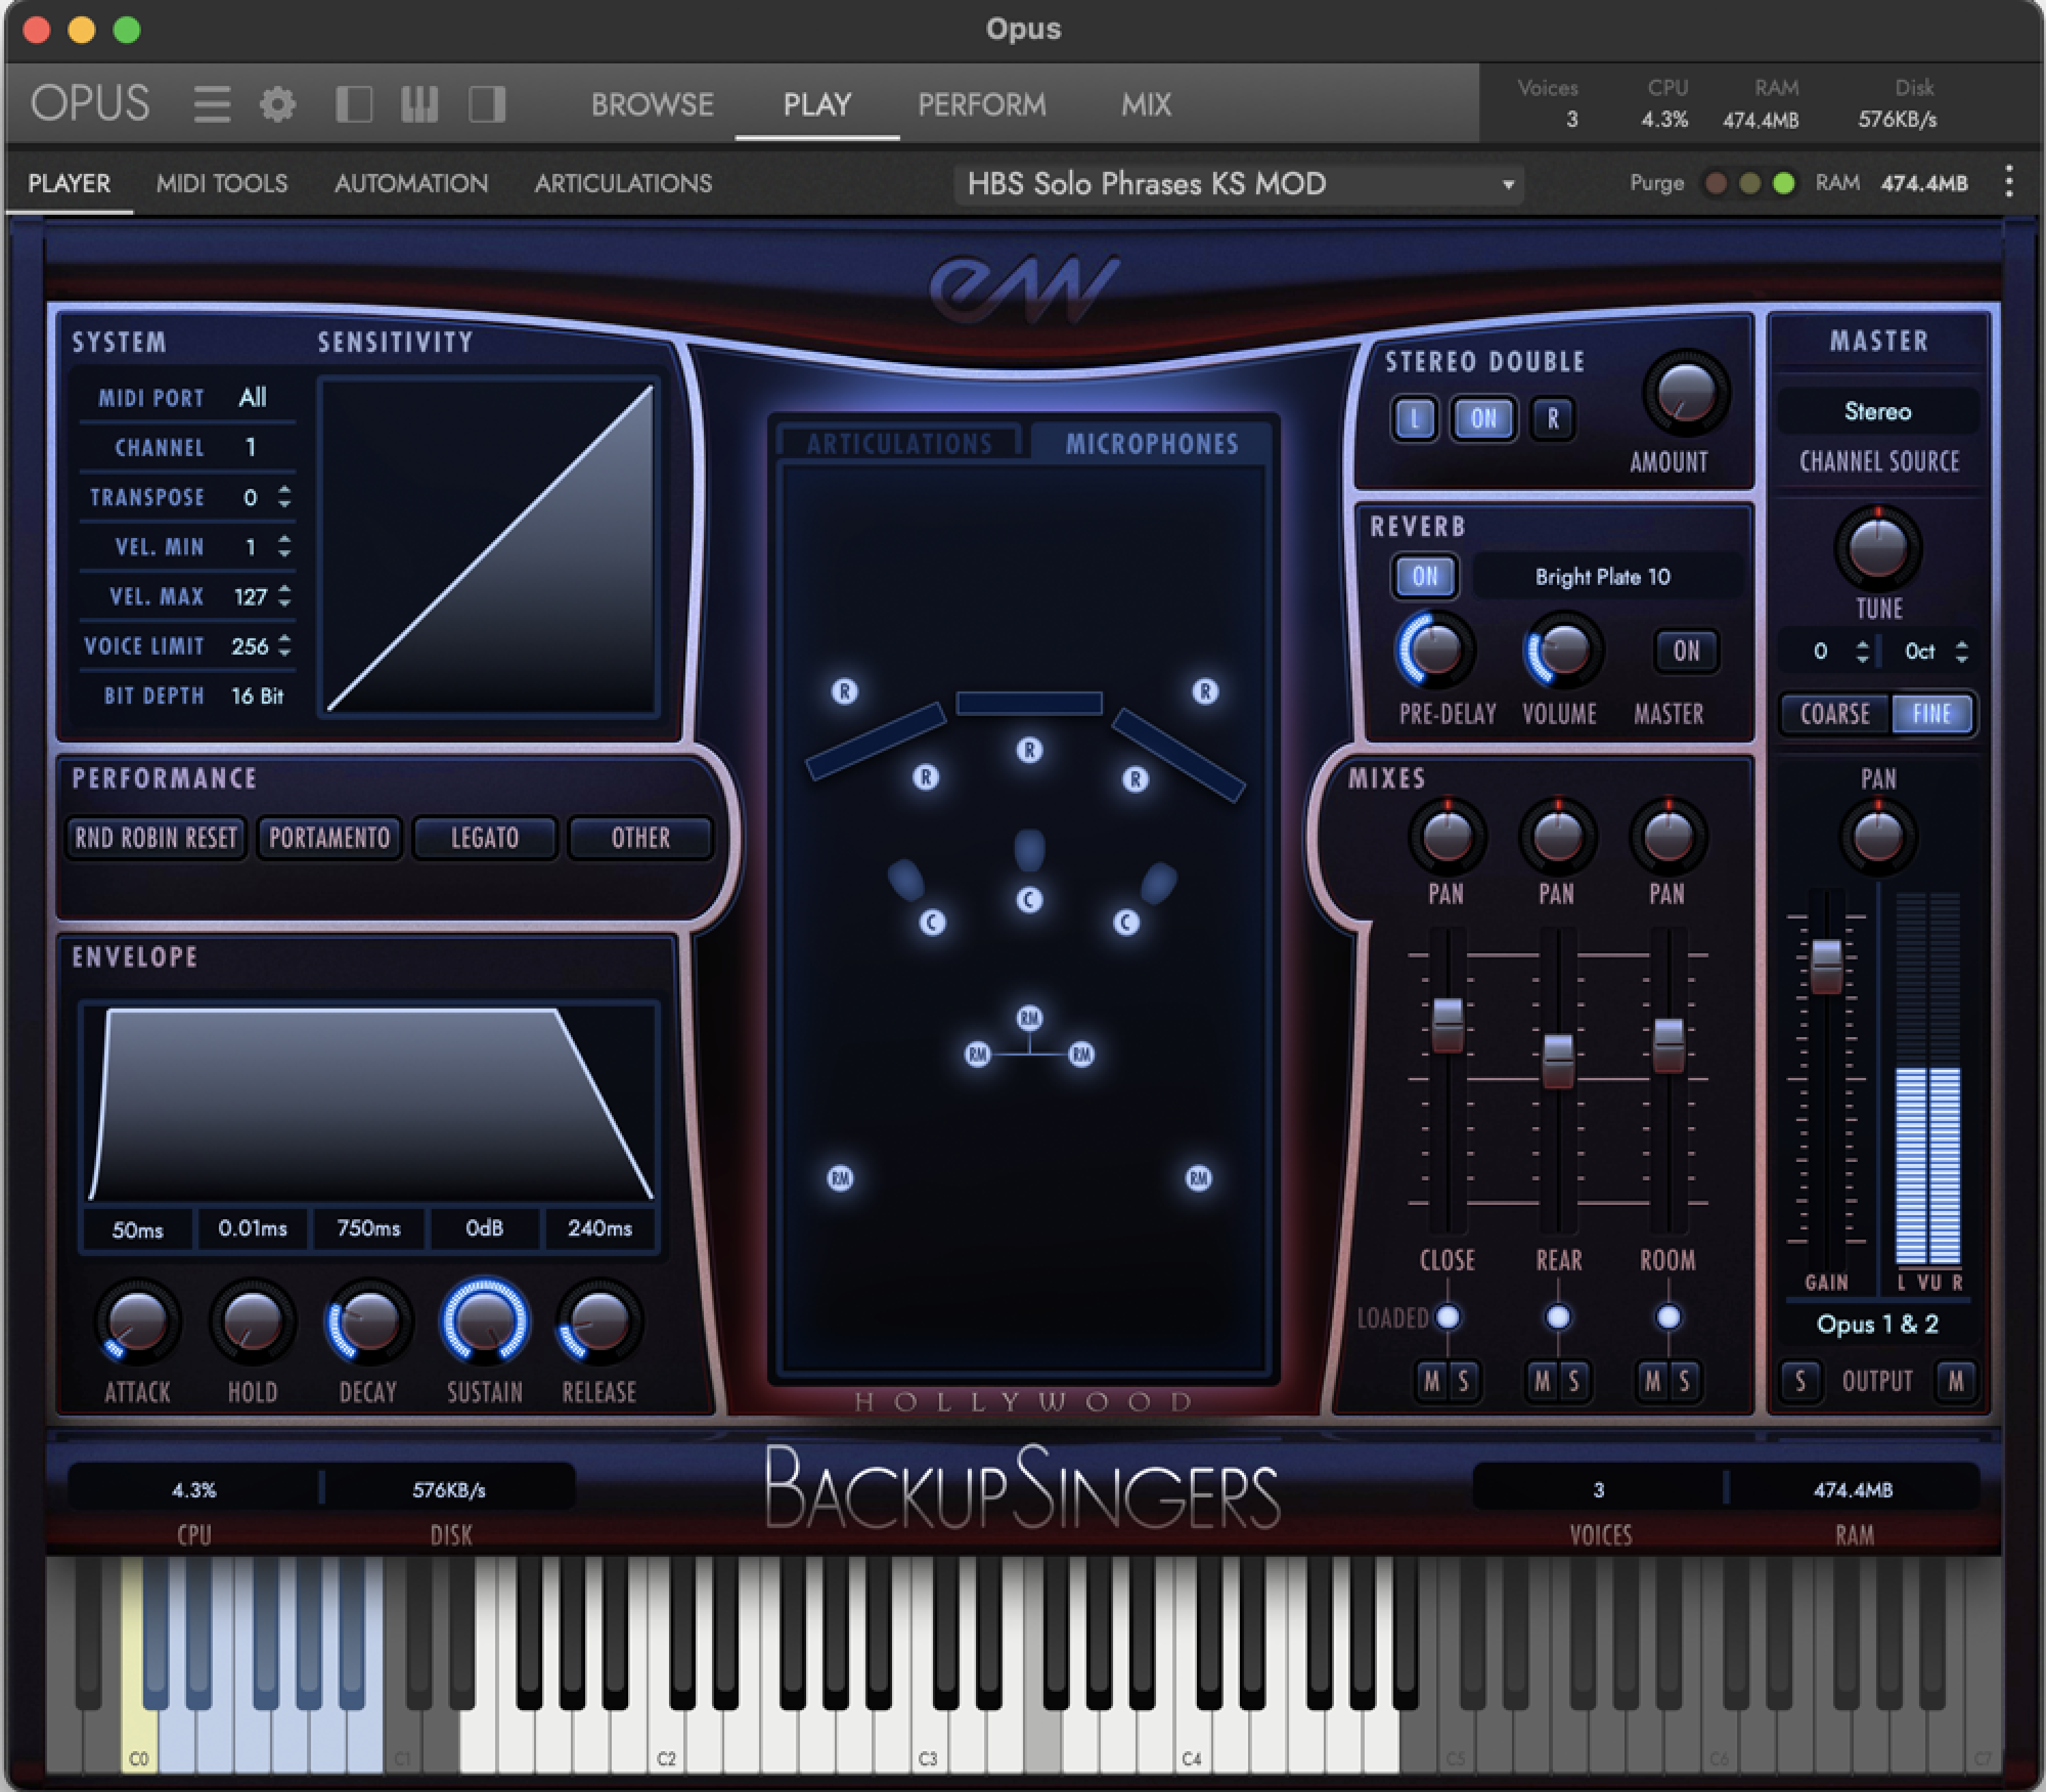Switch to the PERFORM tab
The image size is (2046, 1792).
pos(981,104)
